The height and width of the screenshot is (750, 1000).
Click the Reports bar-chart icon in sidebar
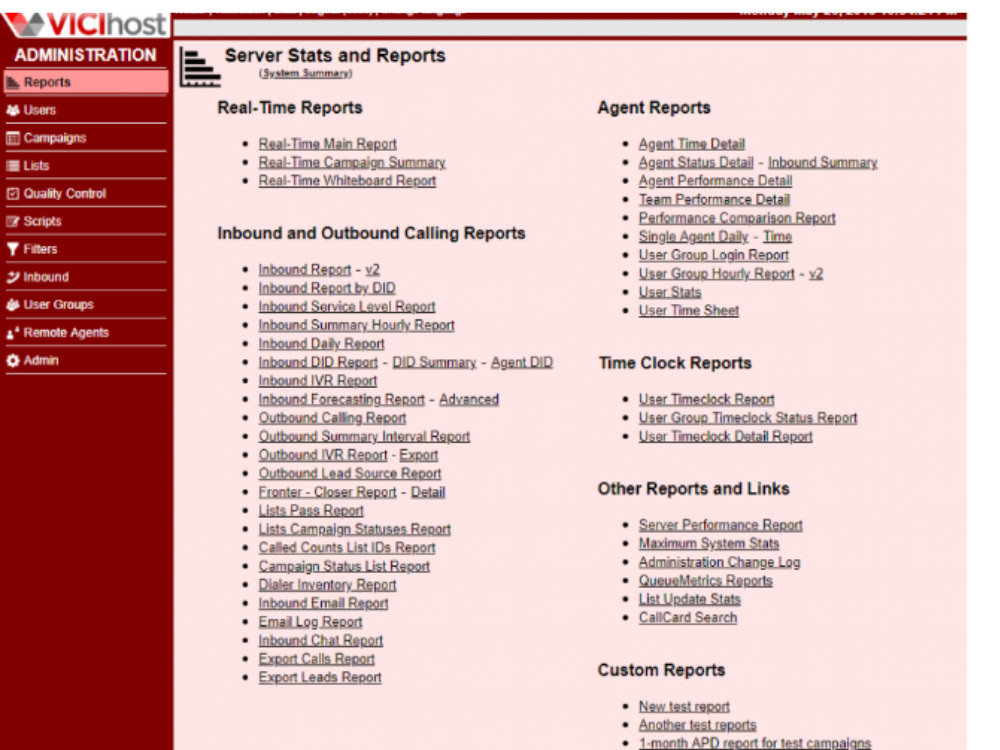(13, 82)
